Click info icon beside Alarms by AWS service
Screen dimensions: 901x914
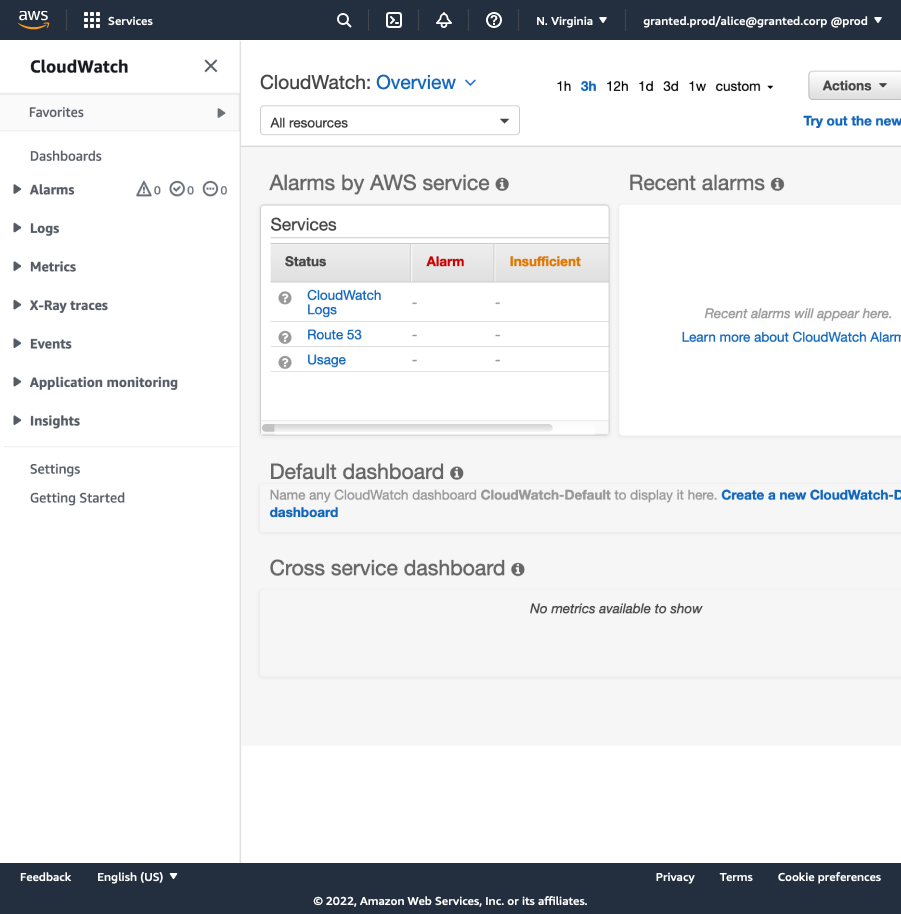[x=502, y=184]
